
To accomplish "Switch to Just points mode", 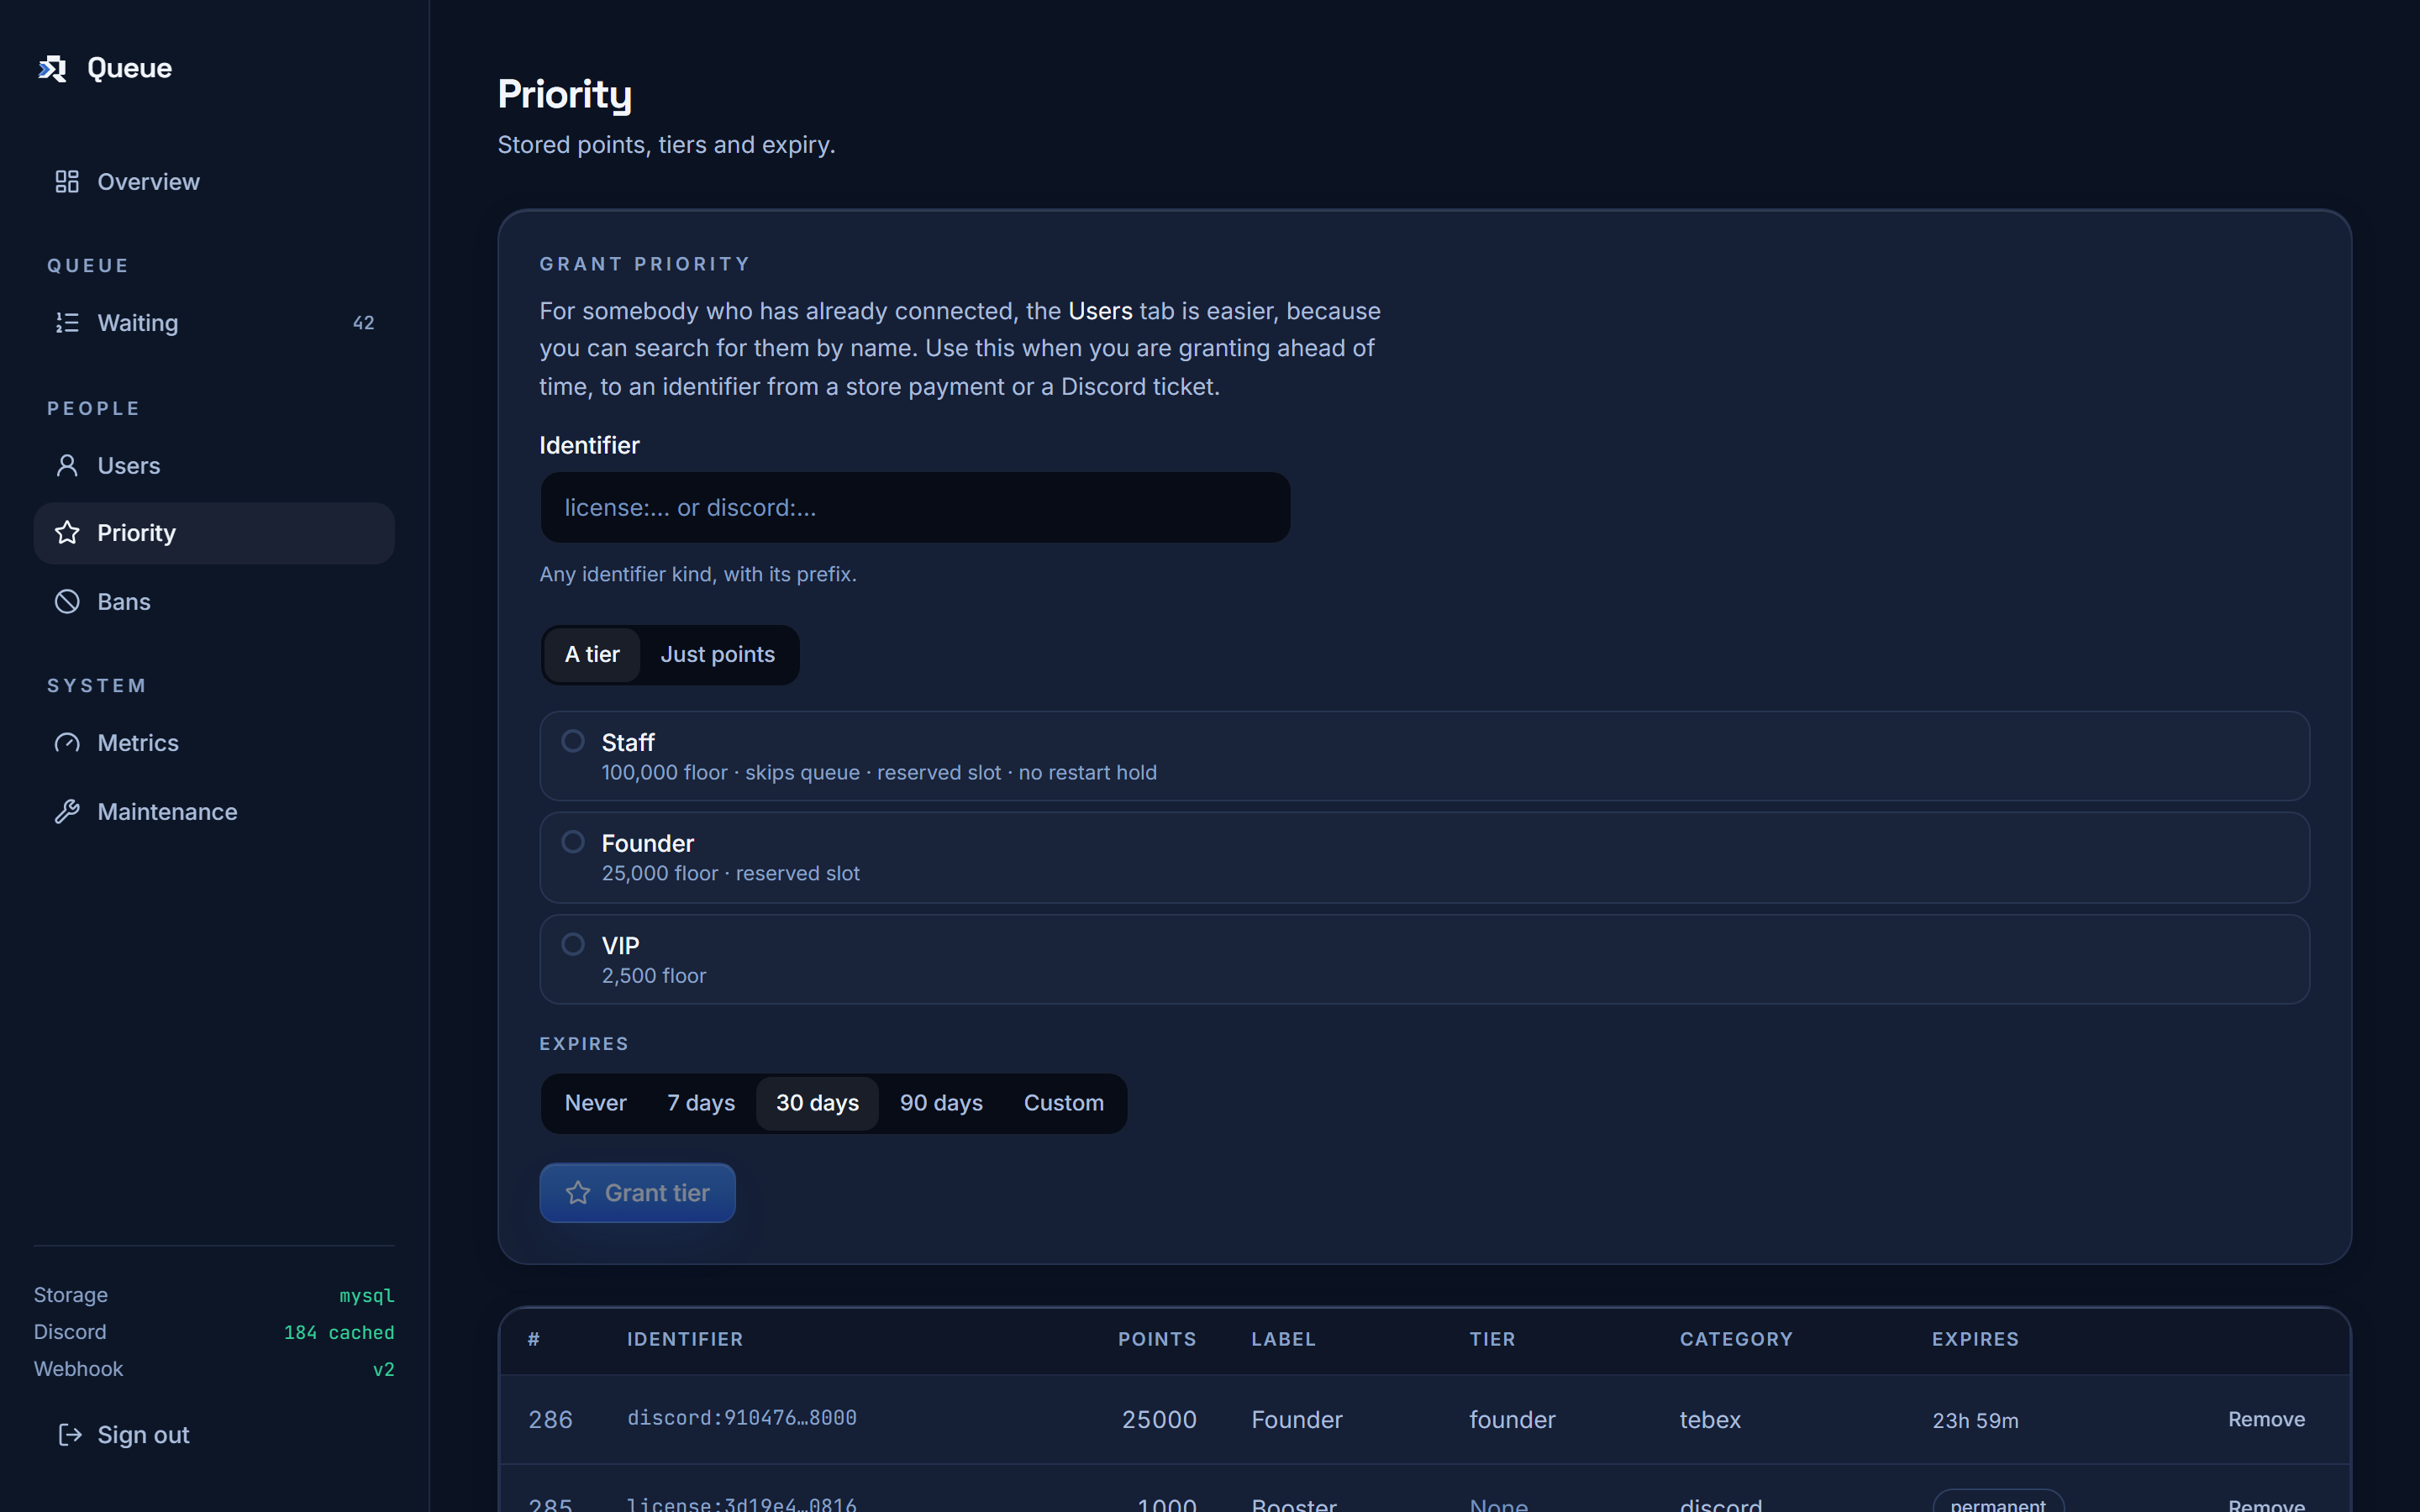I will [x=717, y=655].
